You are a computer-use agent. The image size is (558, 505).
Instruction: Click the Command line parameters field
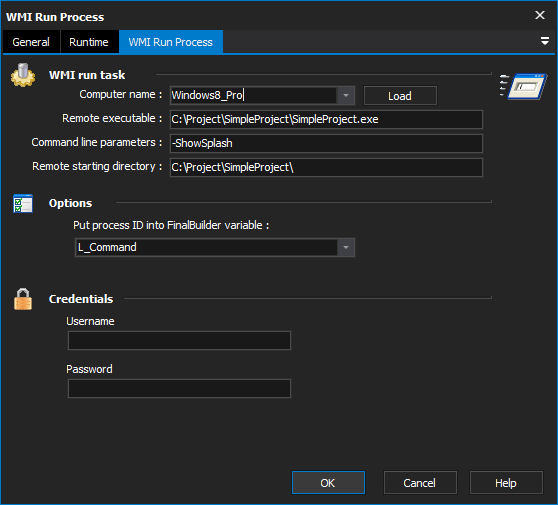coord(326,143)
